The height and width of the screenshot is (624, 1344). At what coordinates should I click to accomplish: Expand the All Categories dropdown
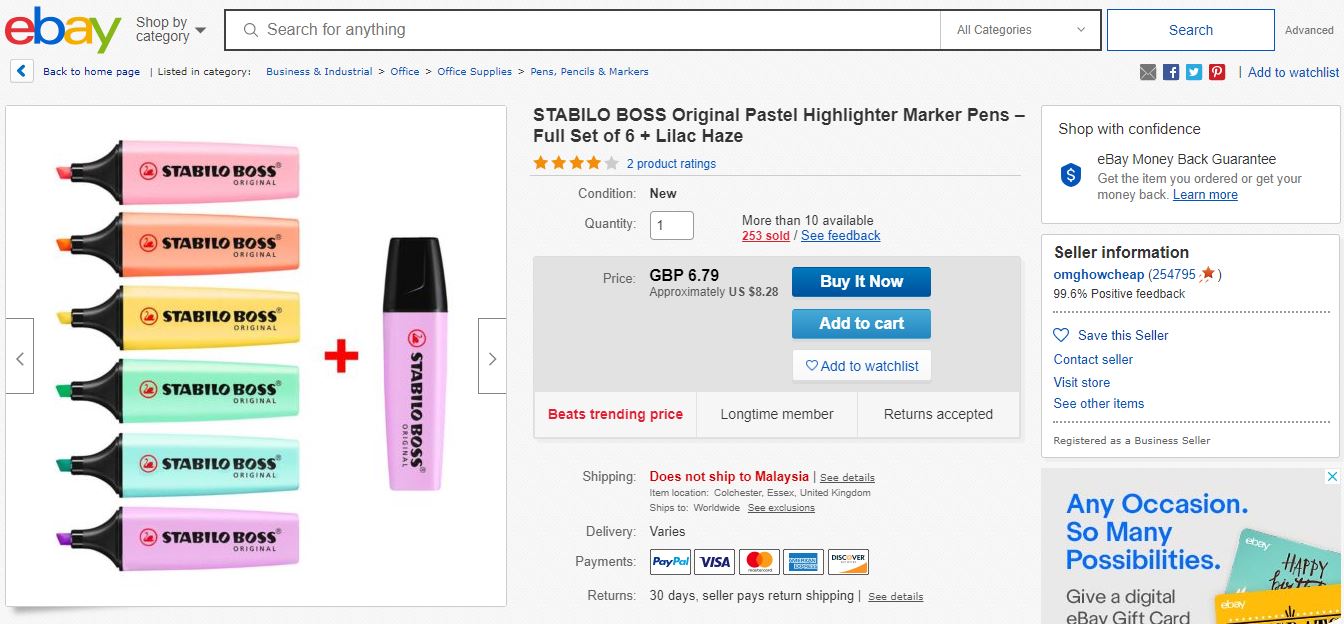tap(1020, 30)
